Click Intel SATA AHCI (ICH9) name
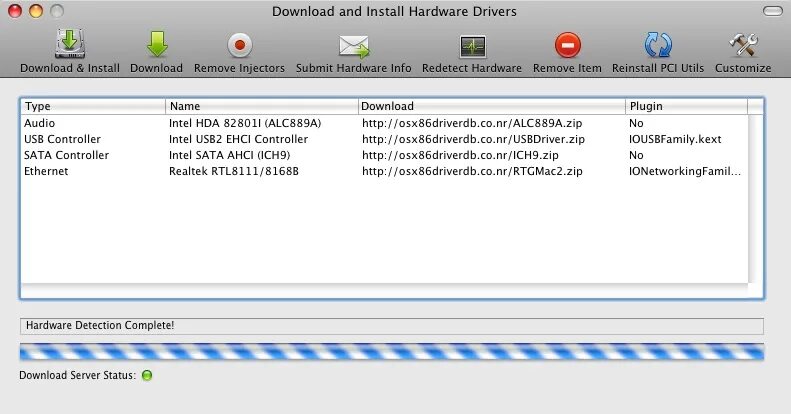Viewport: 791px width, 414px height. pyautogui.click(x=230, y=155)
